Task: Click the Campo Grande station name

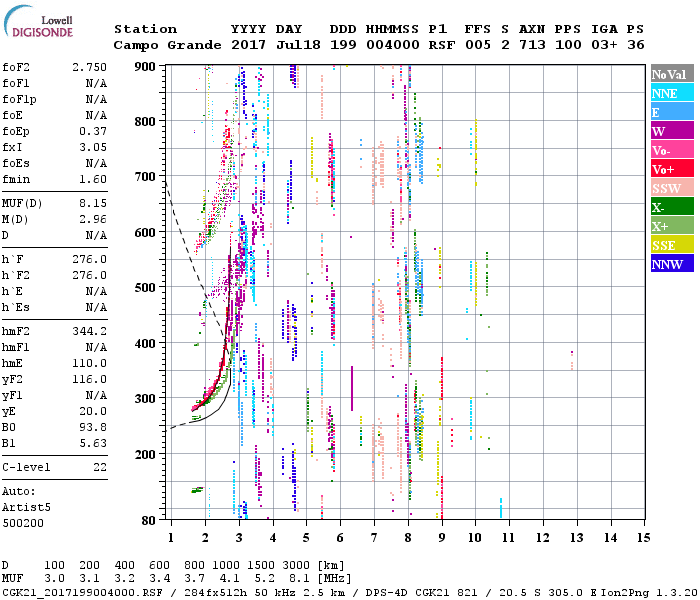Action: click(167, 45)
